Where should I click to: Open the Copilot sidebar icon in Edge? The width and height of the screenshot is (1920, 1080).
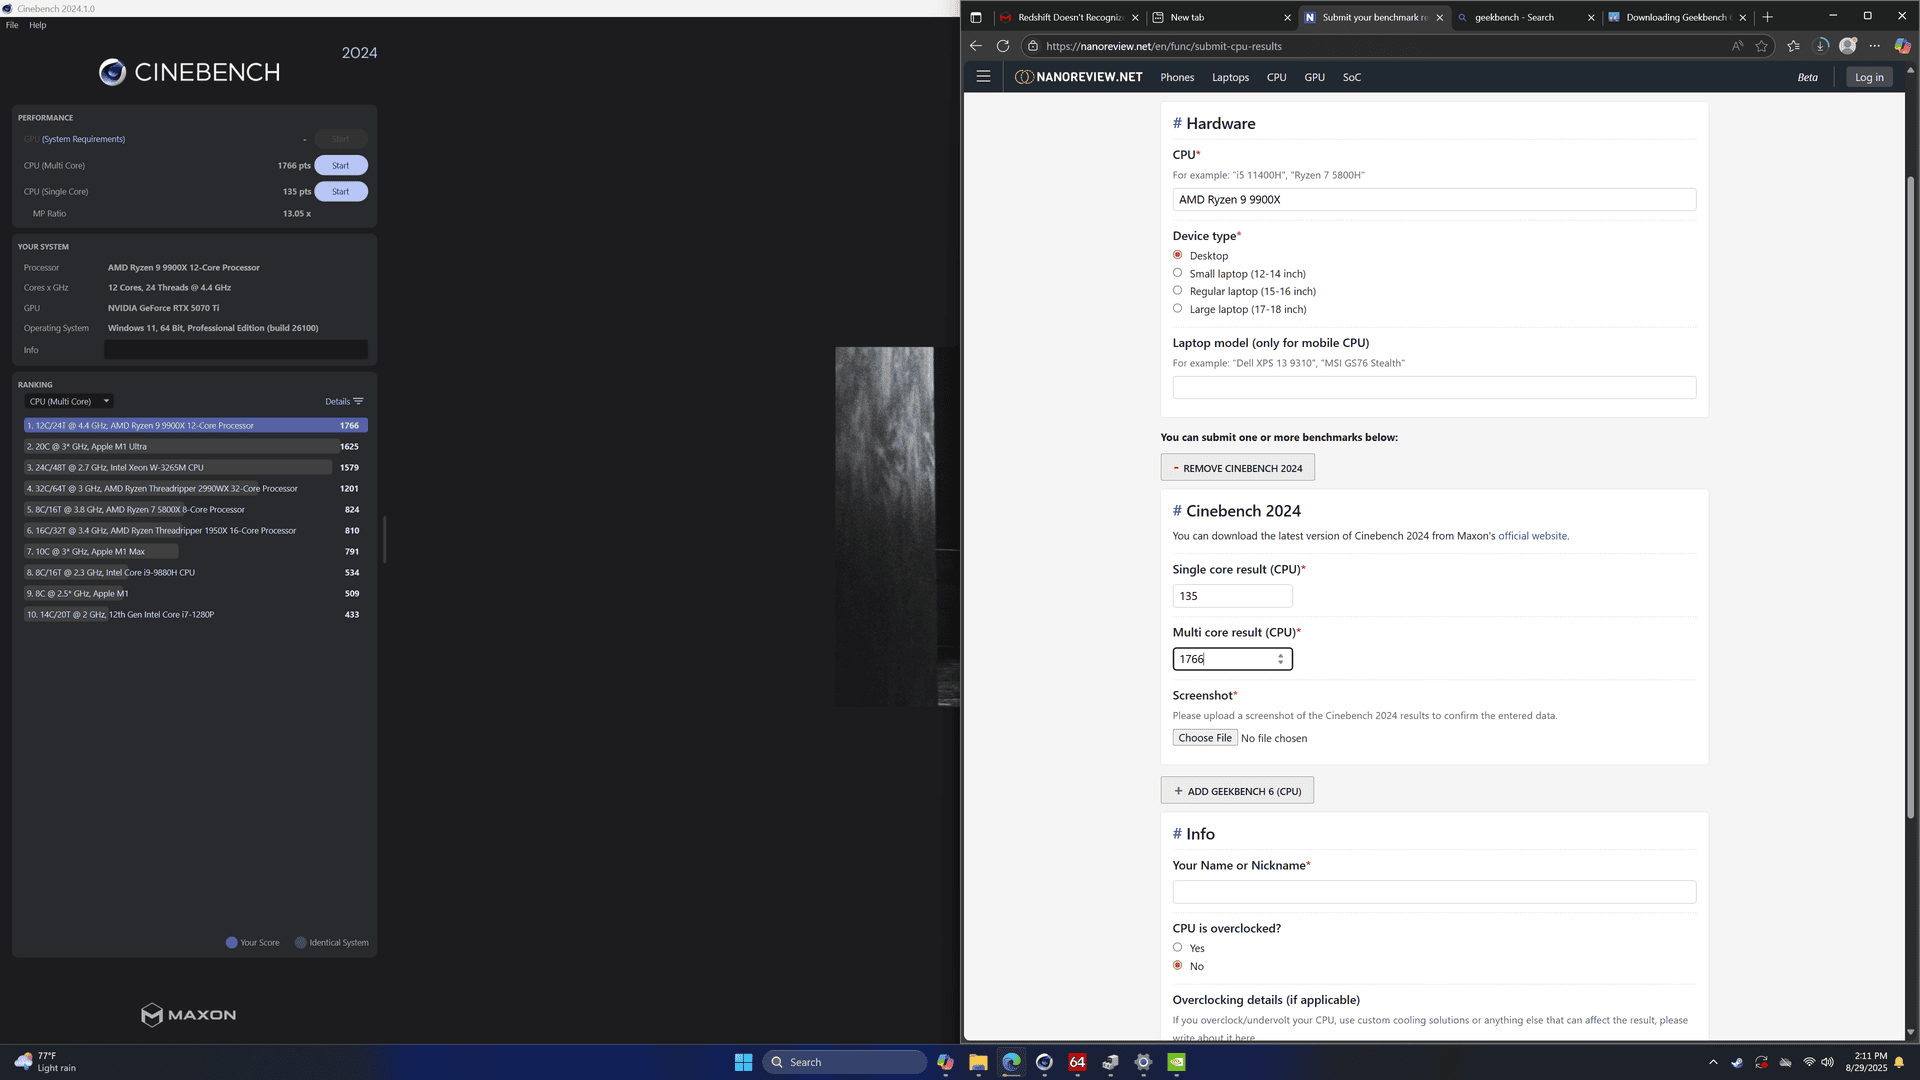pyautogui.click(x=1903, y=46)
